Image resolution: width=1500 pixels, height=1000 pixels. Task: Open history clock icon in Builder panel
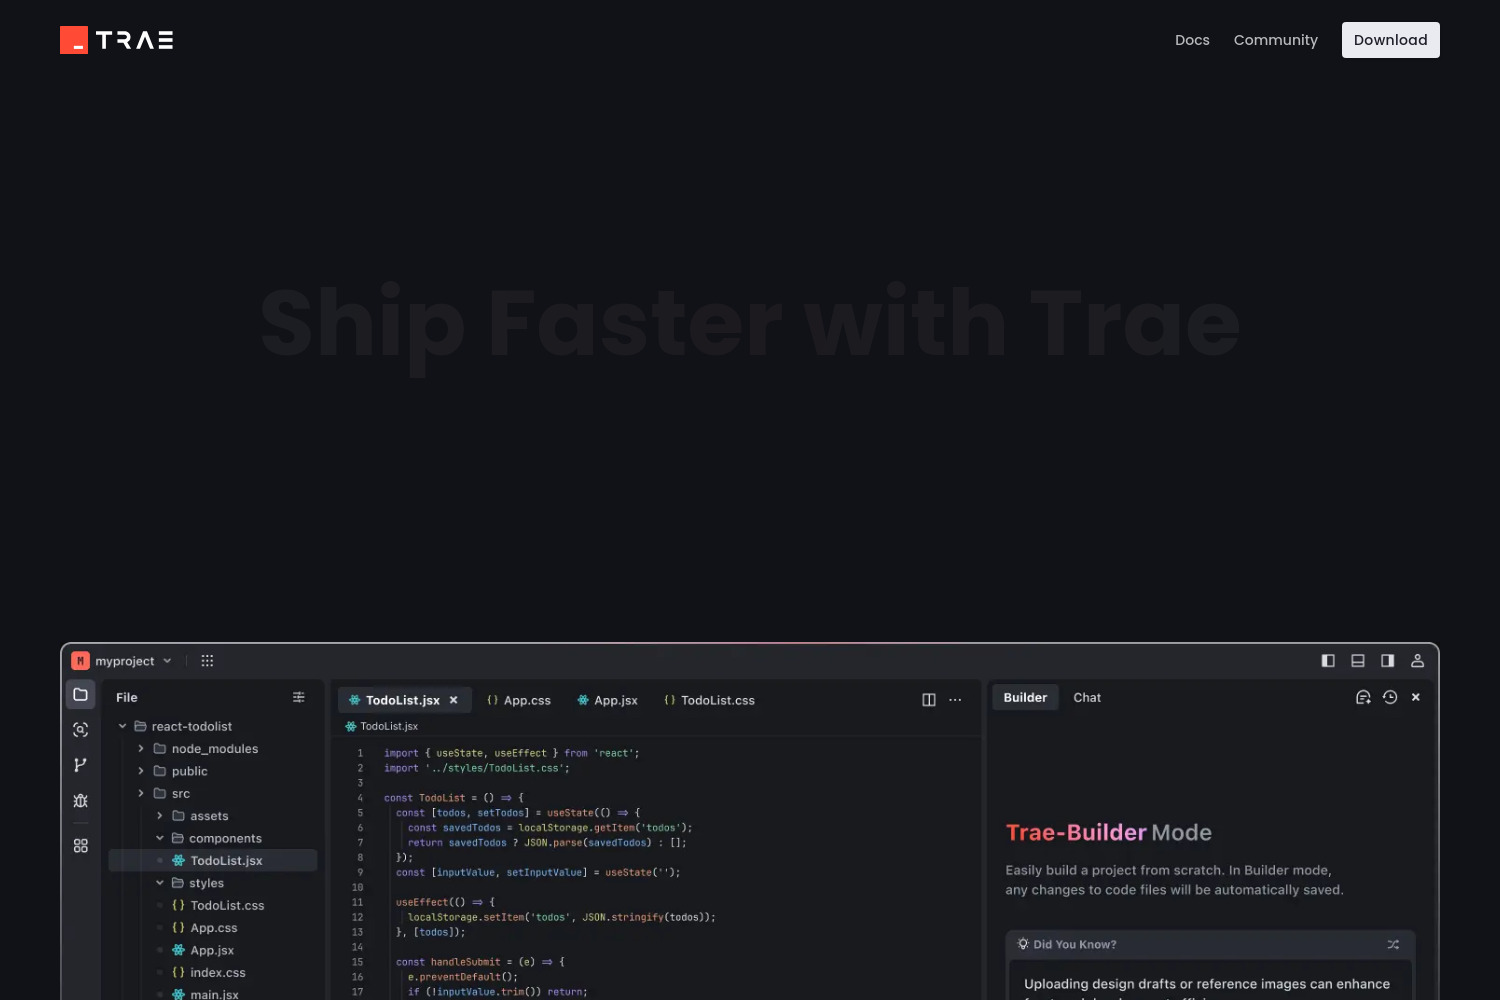pyautogui.click(x=1390, y=698)
